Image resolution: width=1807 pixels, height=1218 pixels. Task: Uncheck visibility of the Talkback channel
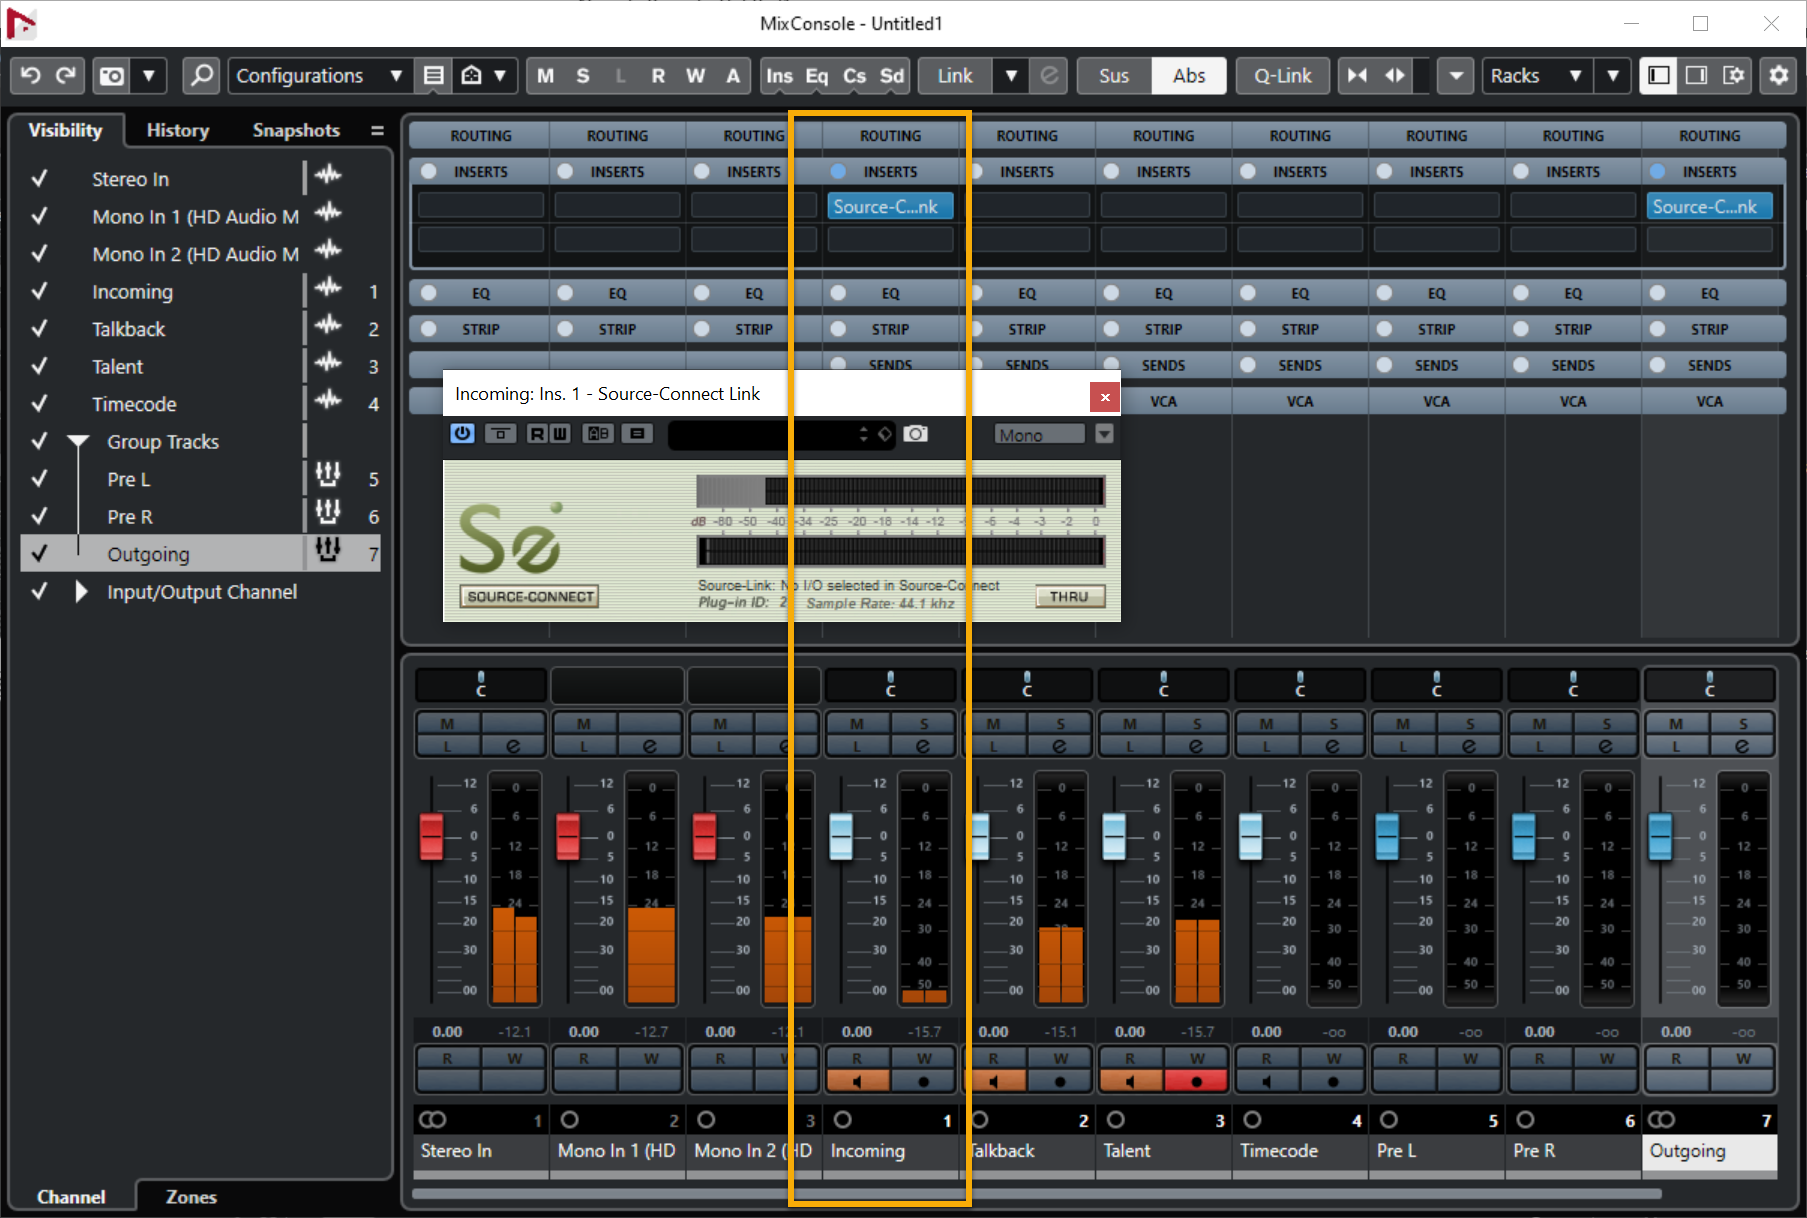(x=39, y=329)
